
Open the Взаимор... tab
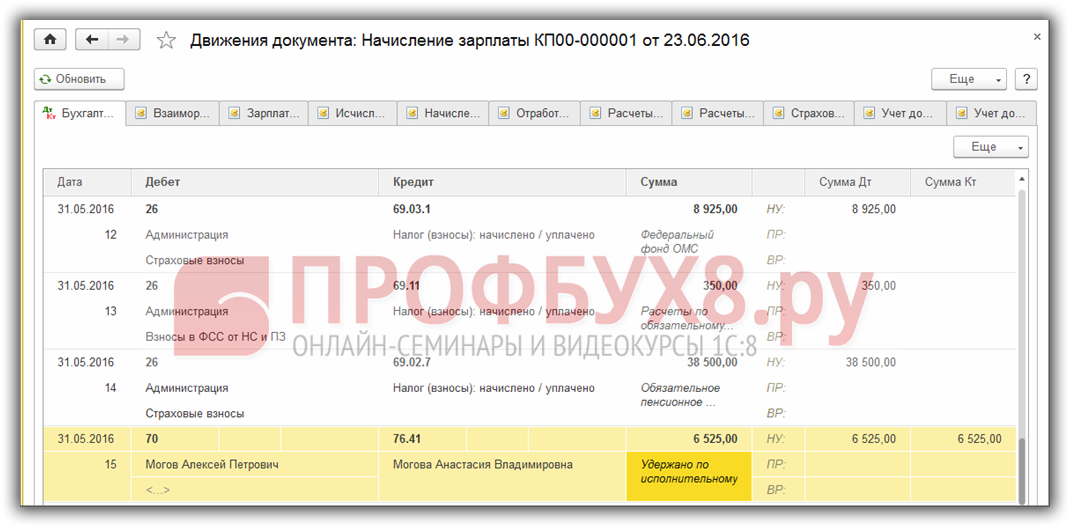tap(173, 114)
